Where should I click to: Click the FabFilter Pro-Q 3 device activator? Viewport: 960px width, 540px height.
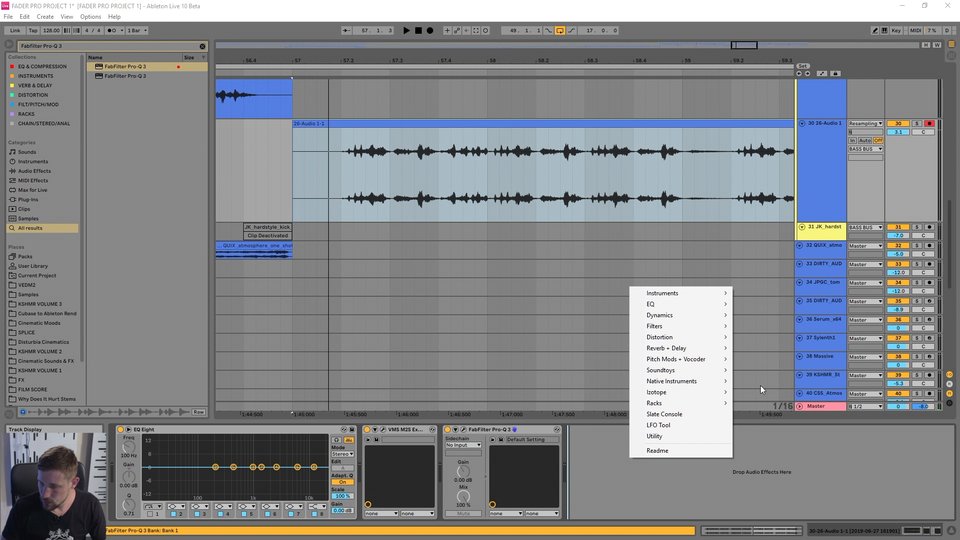click(x=447, y=429)
